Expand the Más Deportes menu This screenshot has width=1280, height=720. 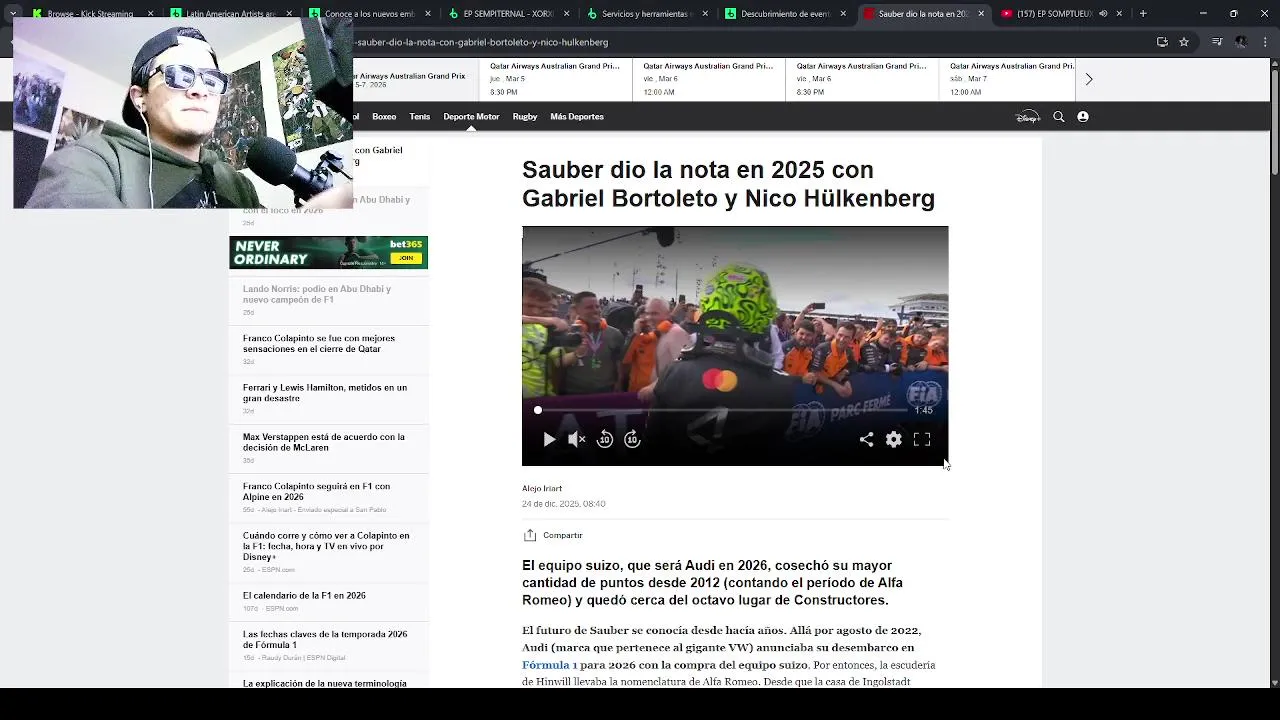(x=577, y=117)
